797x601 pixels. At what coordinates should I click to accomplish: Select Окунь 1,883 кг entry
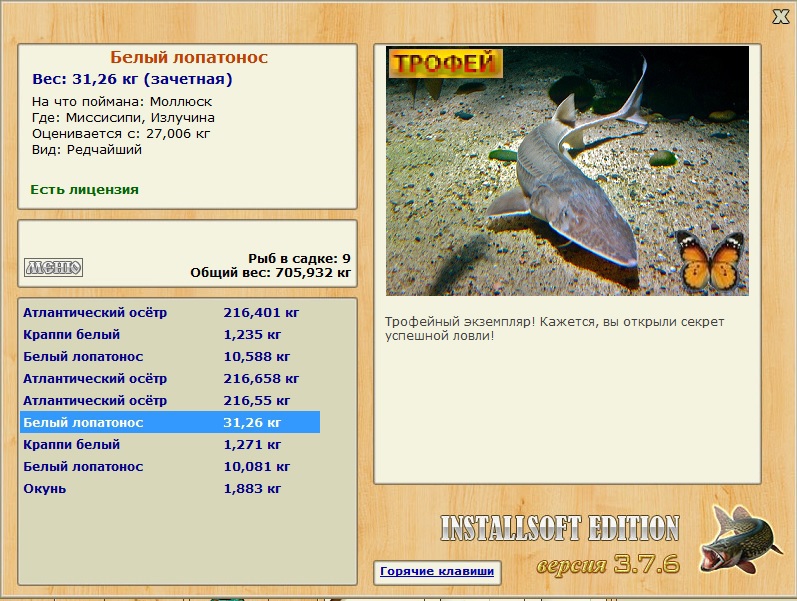[170, 489]
